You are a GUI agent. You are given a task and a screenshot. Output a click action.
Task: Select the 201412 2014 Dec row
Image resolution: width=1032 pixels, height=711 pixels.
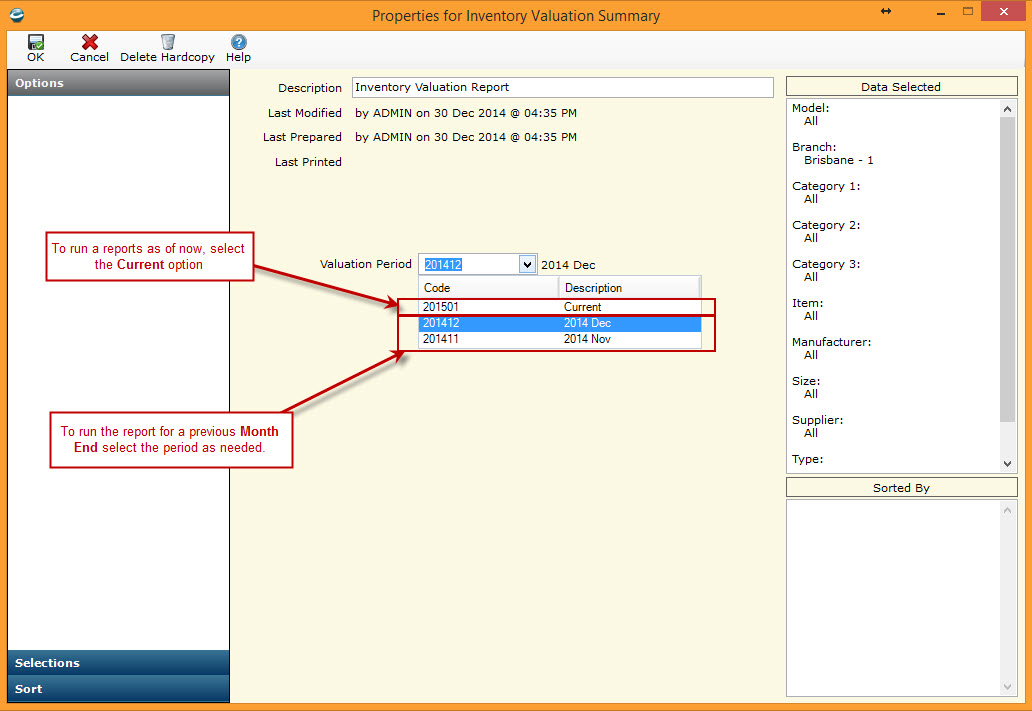click(559, 323)
